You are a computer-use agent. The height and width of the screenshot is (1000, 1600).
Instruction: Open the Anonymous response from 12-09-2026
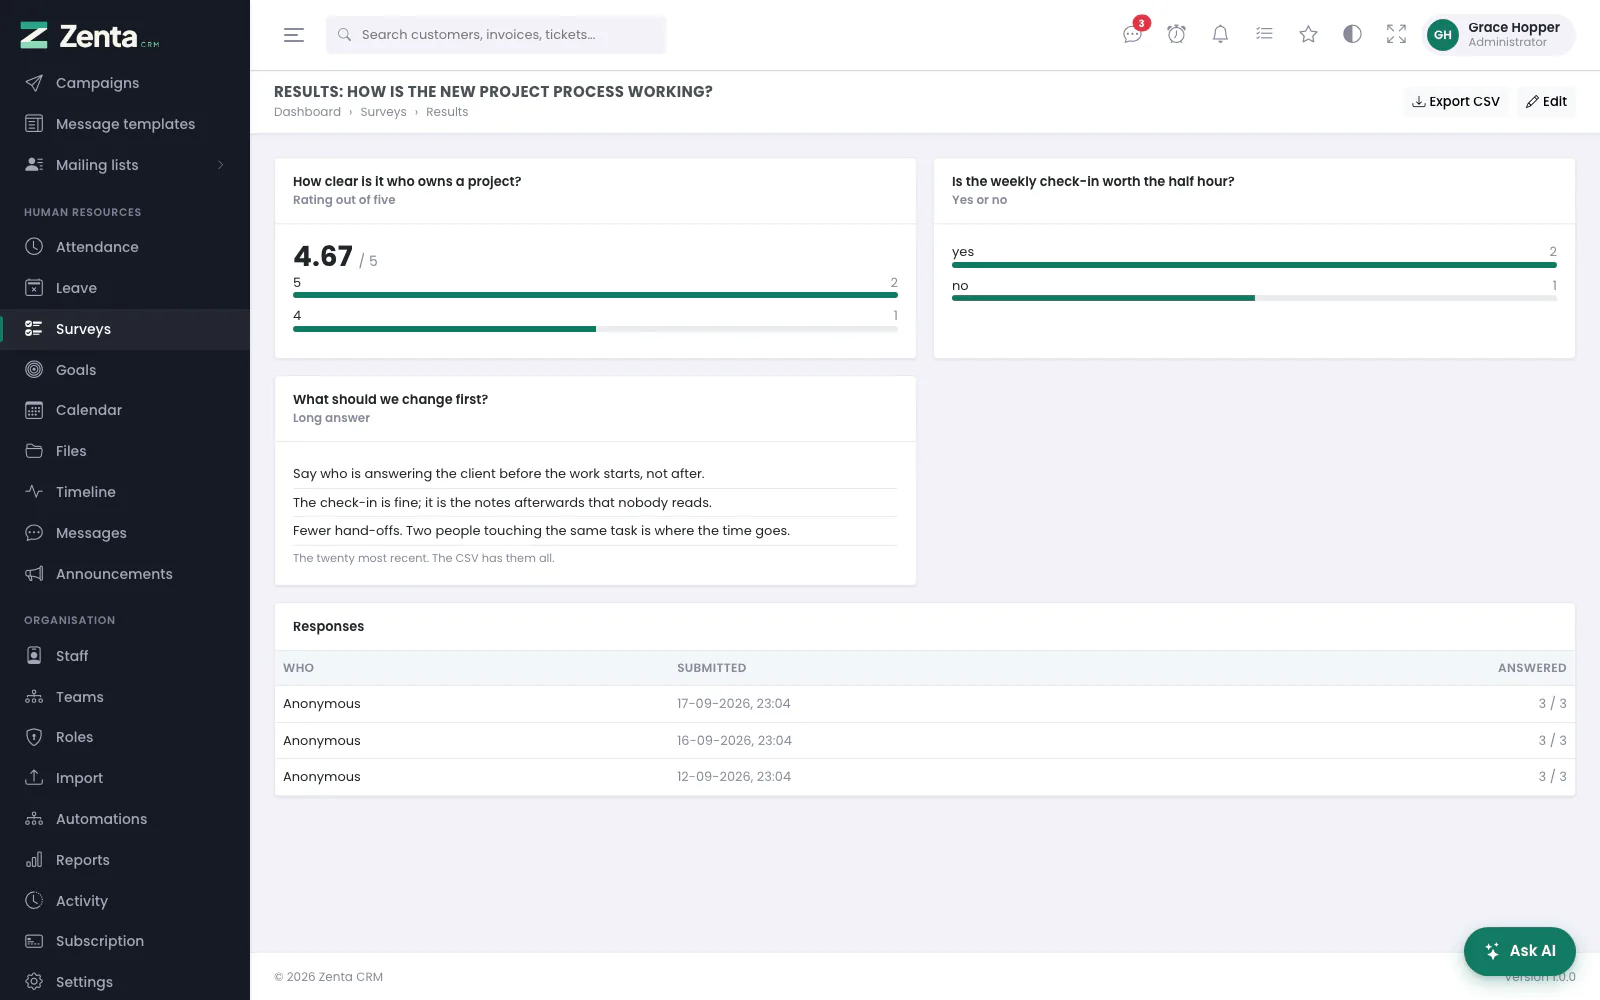point(925,777)
